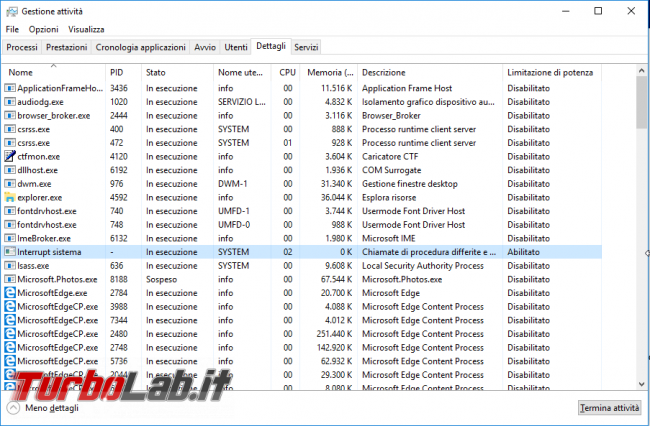Click the scrollbar up arrow
This screenshot has height=426, width=650.
pos(641,71)
